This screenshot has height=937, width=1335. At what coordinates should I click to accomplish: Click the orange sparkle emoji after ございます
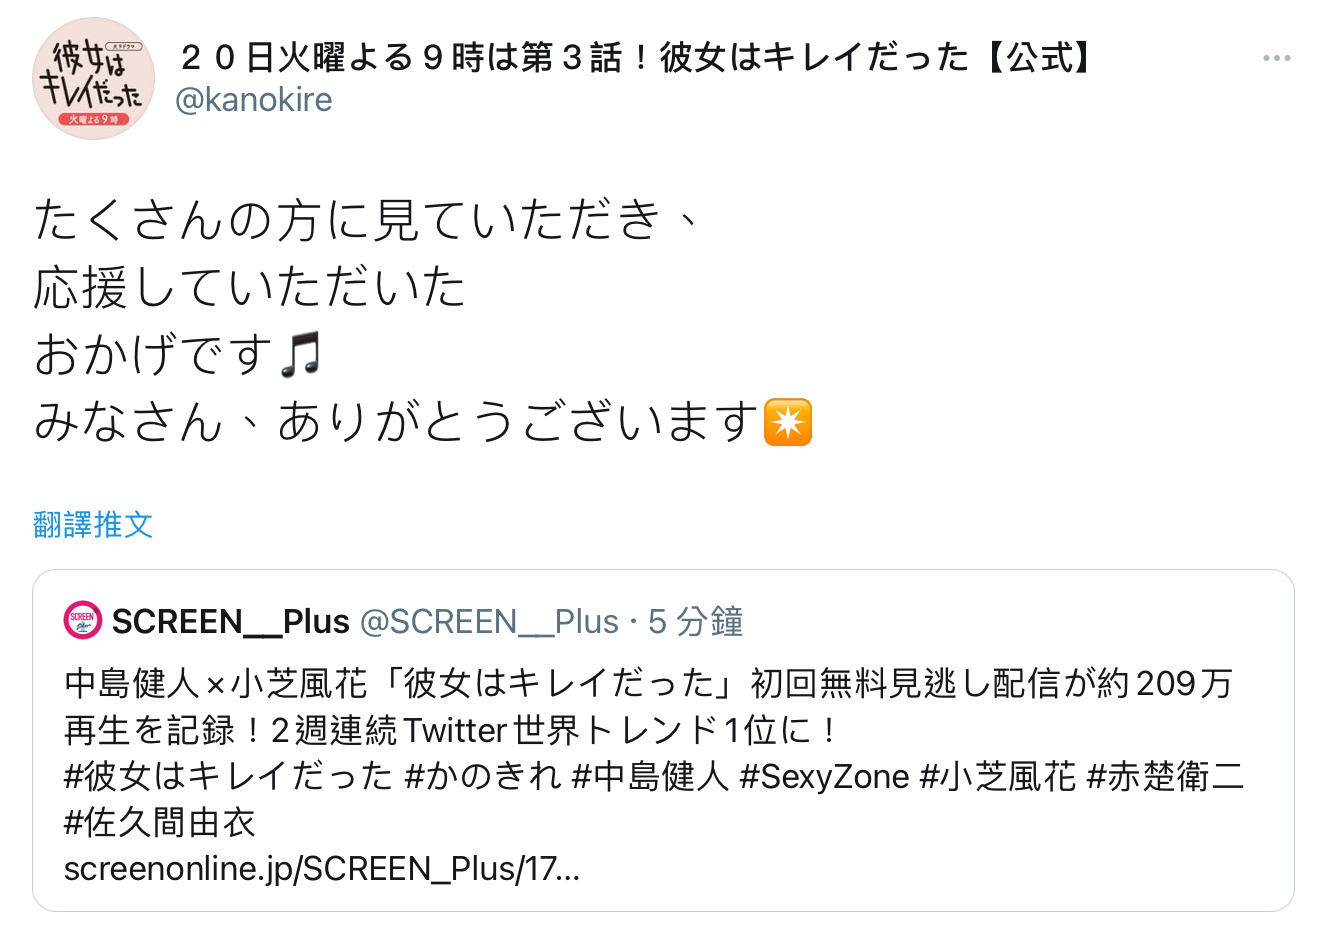[788, 422]
